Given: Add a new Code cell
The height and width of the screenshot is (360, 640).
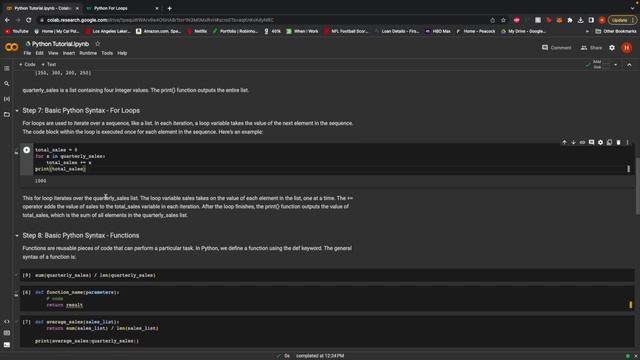Looking at the screenshot, I should click(27, 64).
